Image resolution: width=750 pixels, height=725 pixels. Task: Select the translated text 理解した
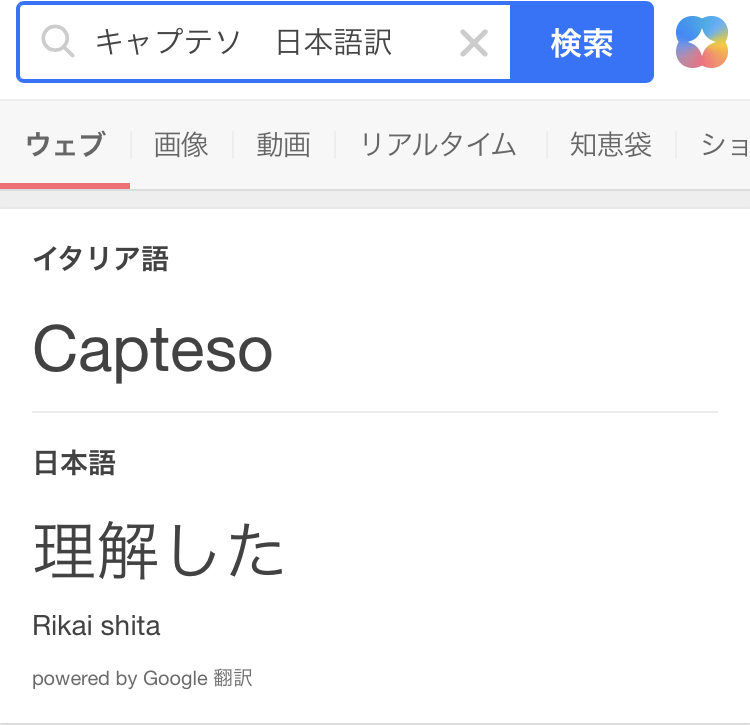pos(159,550)
